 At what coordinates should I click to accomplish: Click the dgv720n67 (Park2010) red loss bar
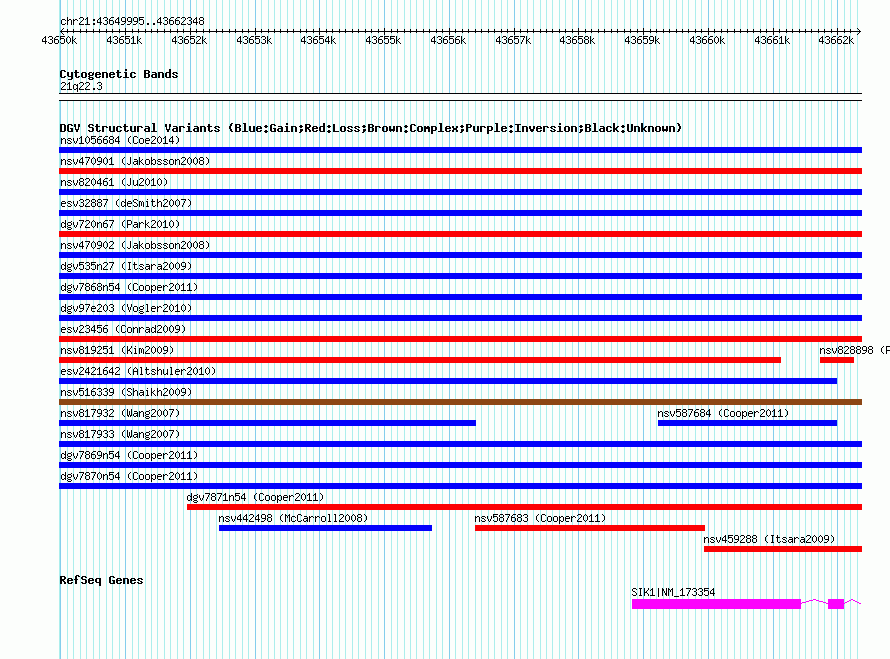click(460, 234)
